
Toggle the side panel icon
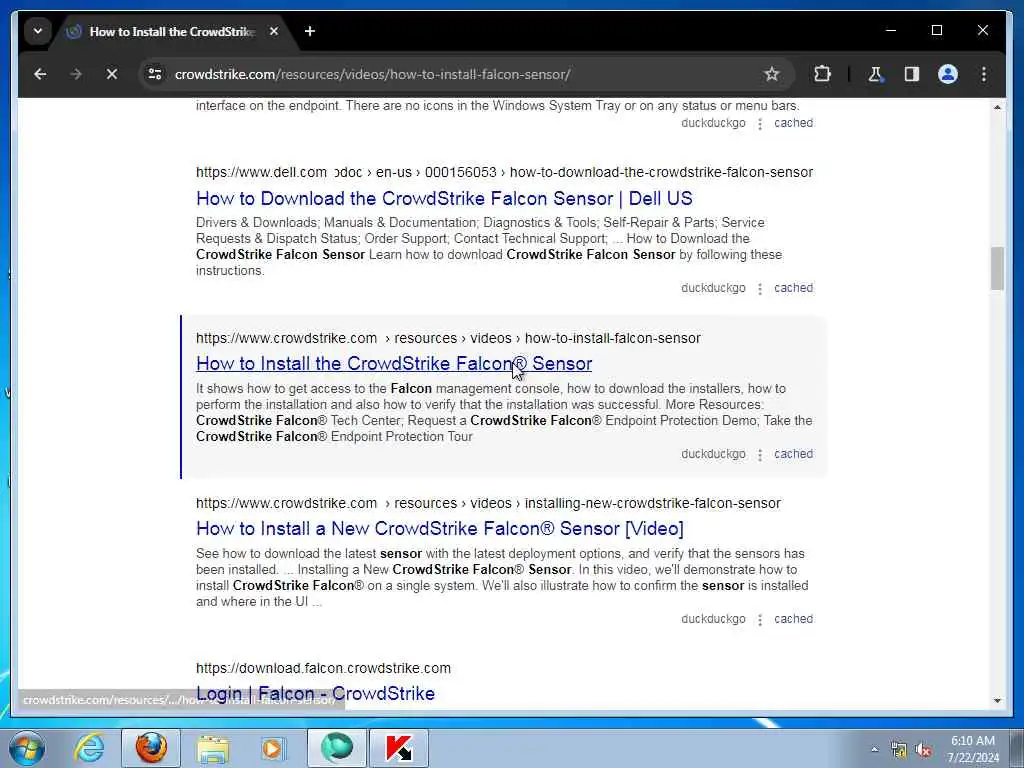tap(912, 74)
